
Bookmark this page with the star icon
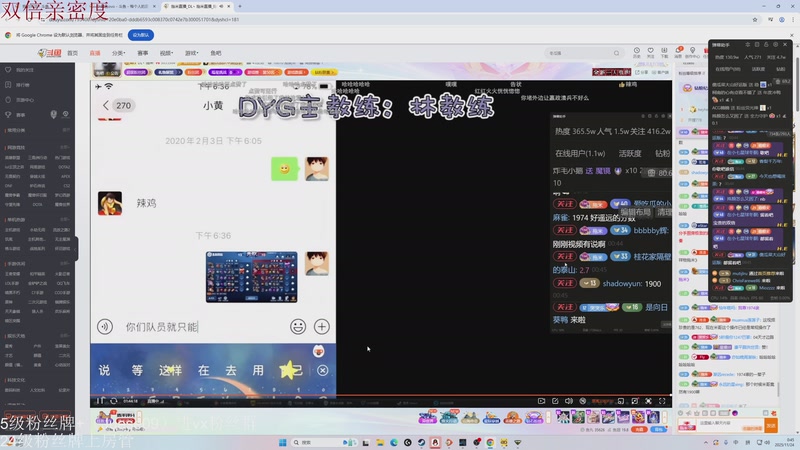(x=755, y=20)
